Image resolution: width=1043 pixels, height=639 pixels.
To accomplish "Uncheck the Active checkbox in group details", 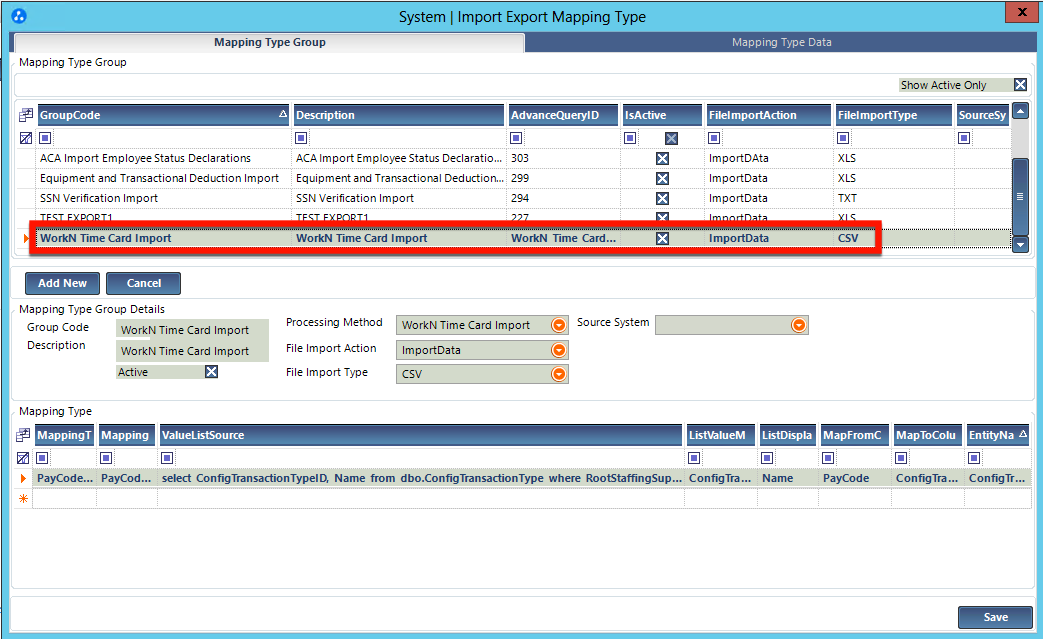I will pos(211,372).
